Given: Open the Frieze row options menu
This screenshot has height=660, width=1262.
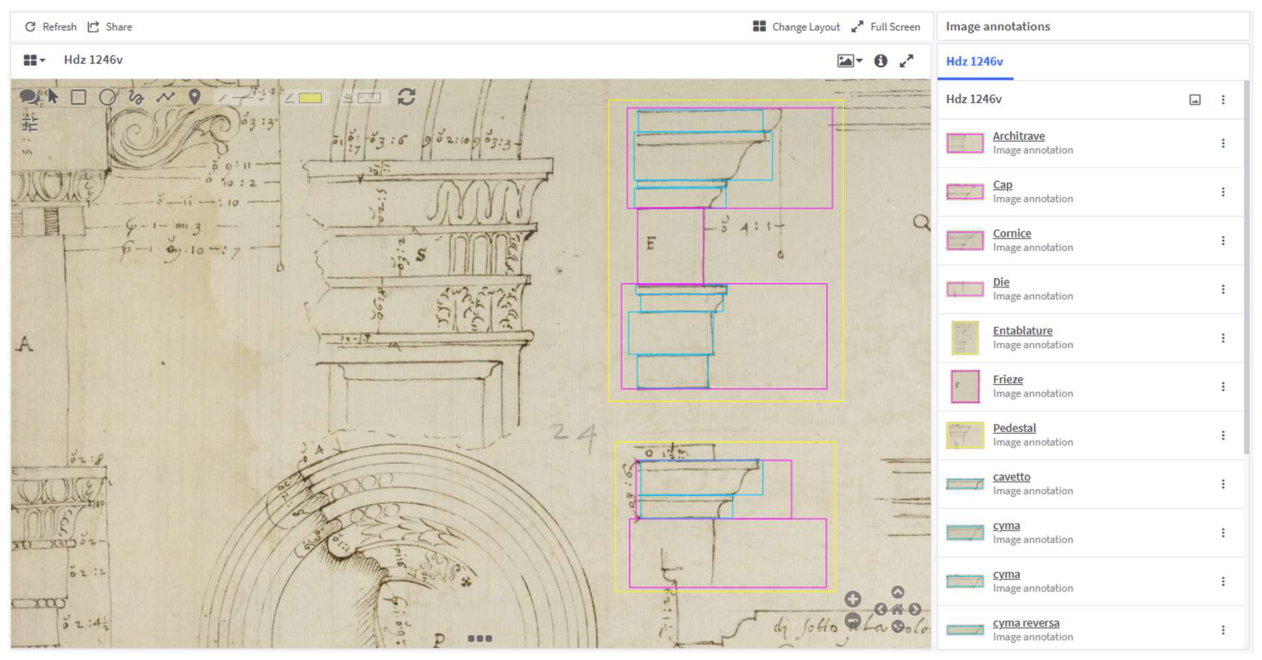Looking at the screenshot, I should [x=1223, y=387].
